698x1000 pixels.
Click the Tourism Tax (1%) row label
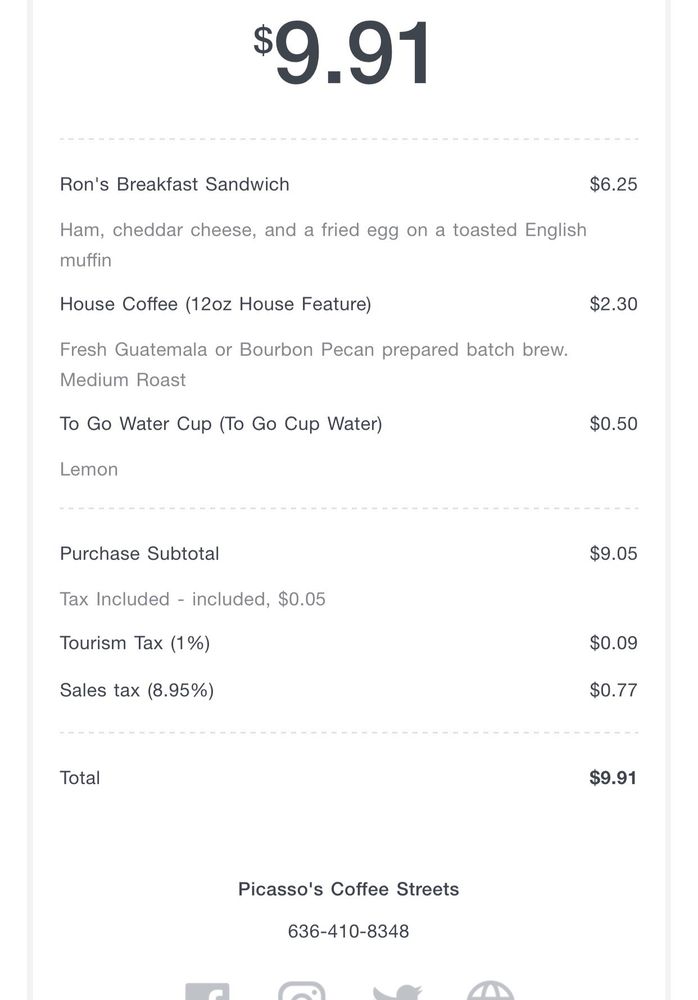click(135, 643)
